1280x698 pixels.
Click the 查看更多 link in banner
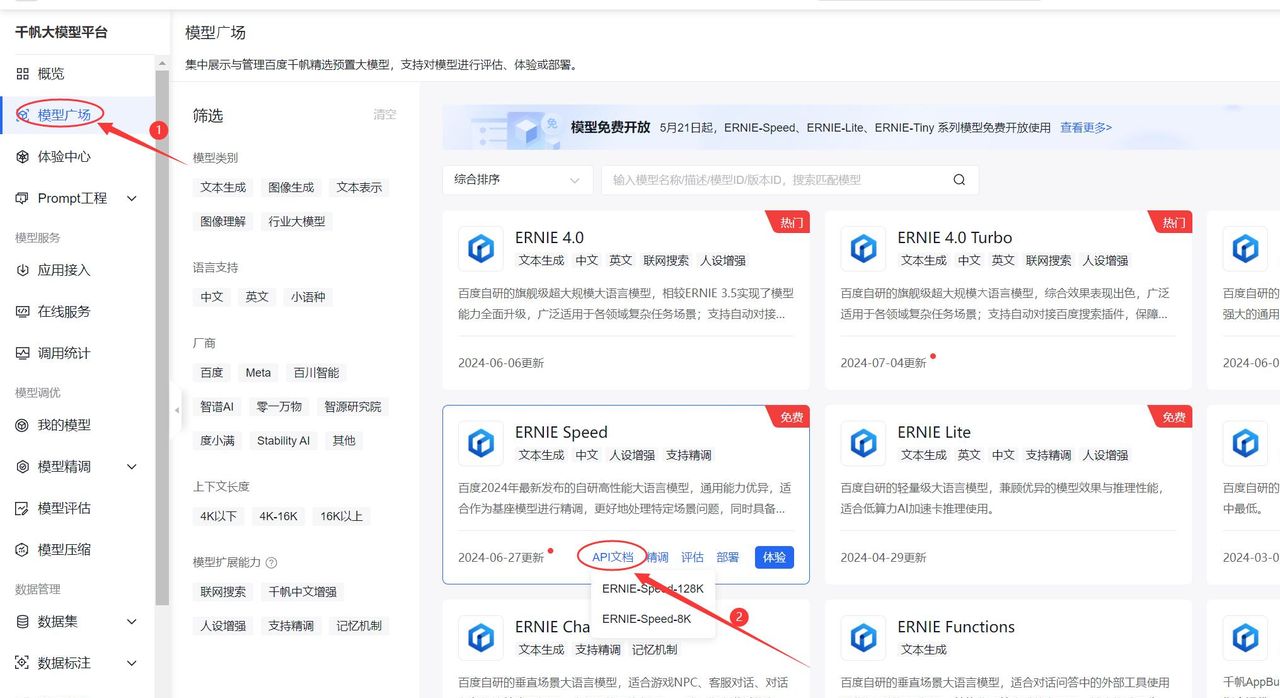[x=1086, y=128]
